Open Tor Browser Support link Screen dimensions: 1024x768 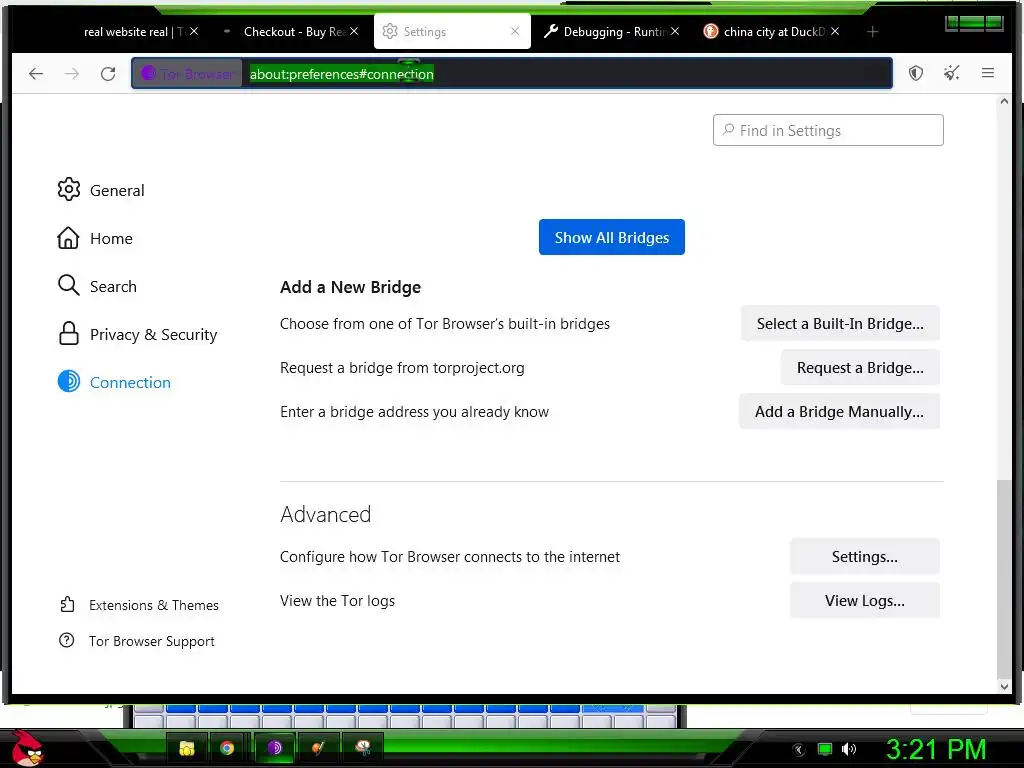137,641
